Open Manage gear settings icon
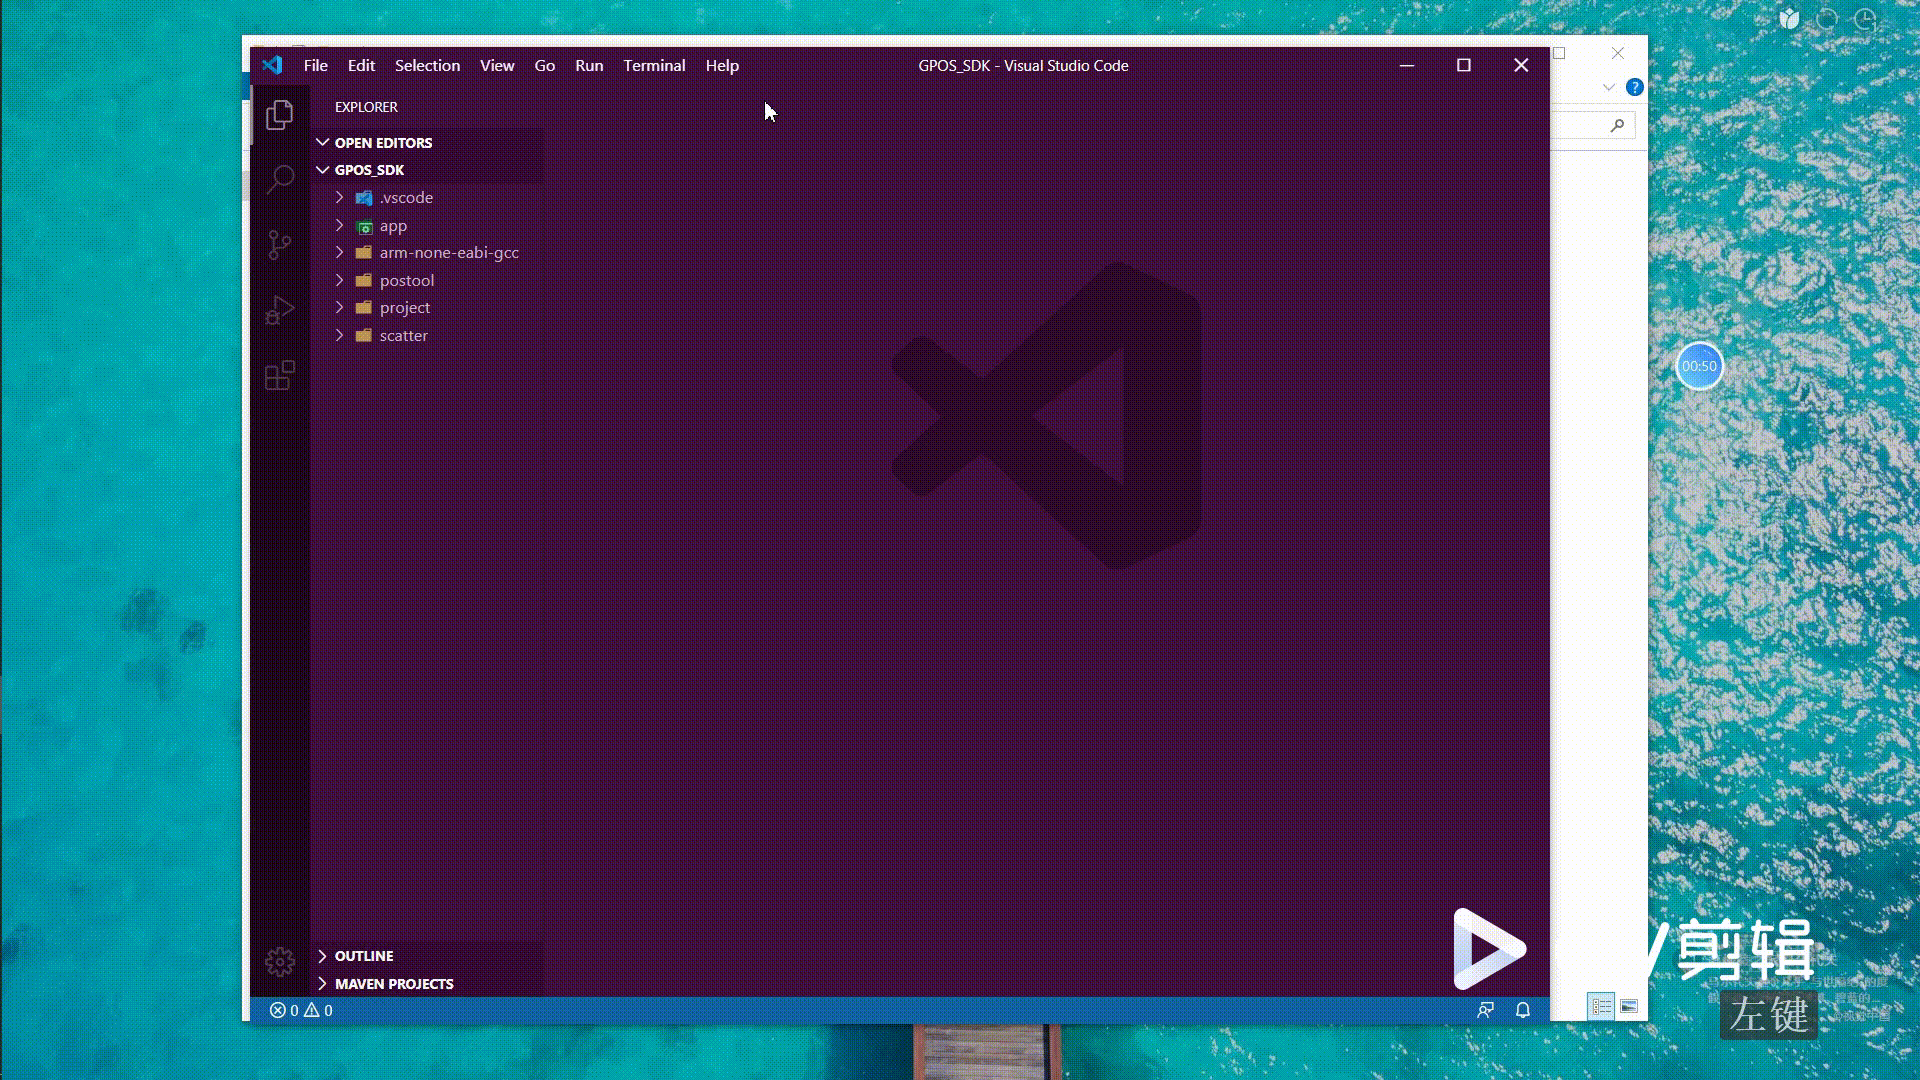 click(x=280, y=962)
